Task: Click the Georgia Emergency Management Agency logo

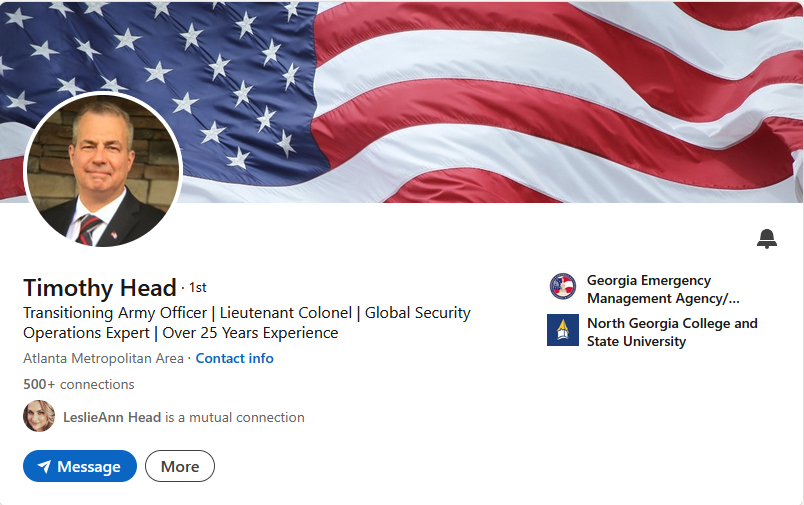Action: tap(563, 287)
